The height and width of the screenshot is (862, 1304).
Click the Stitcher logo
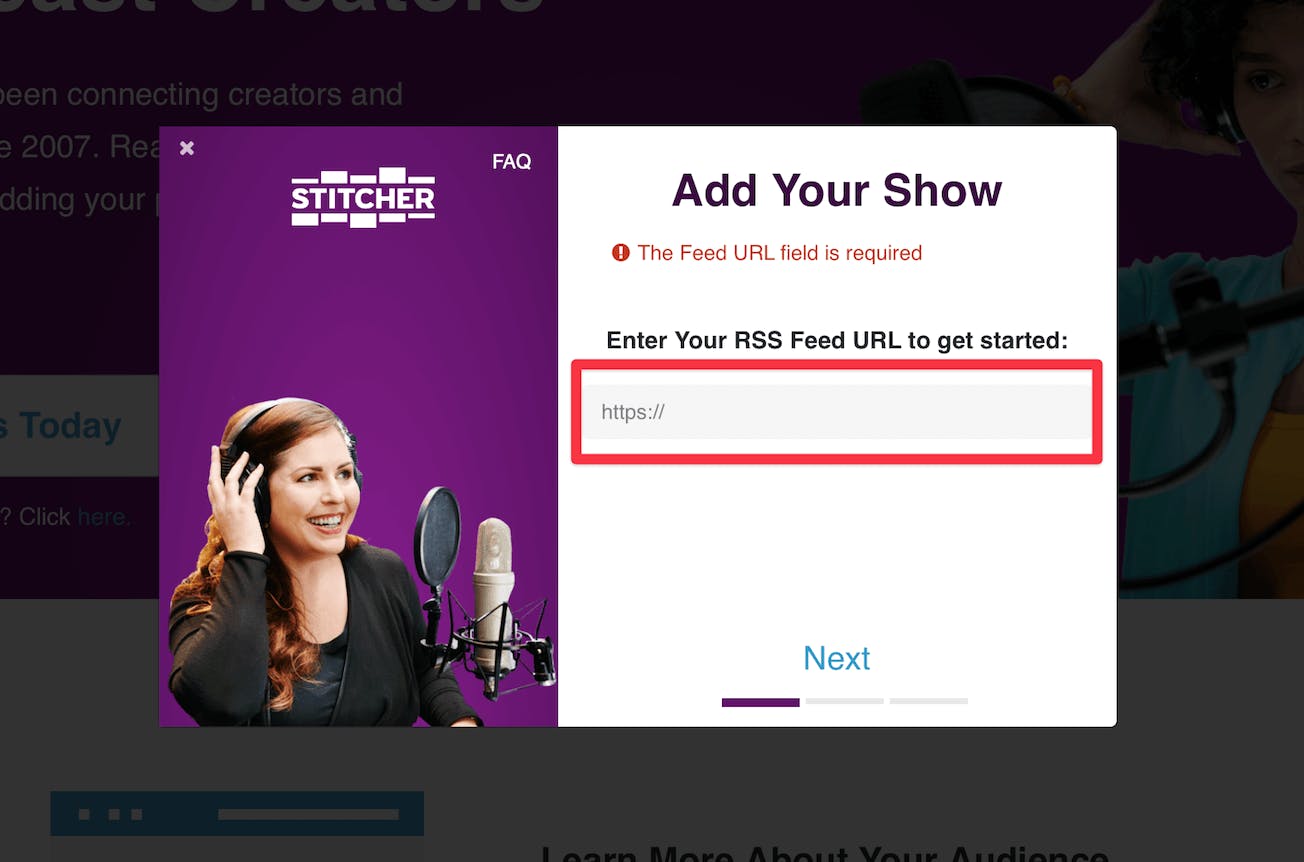tap(362, 197)
